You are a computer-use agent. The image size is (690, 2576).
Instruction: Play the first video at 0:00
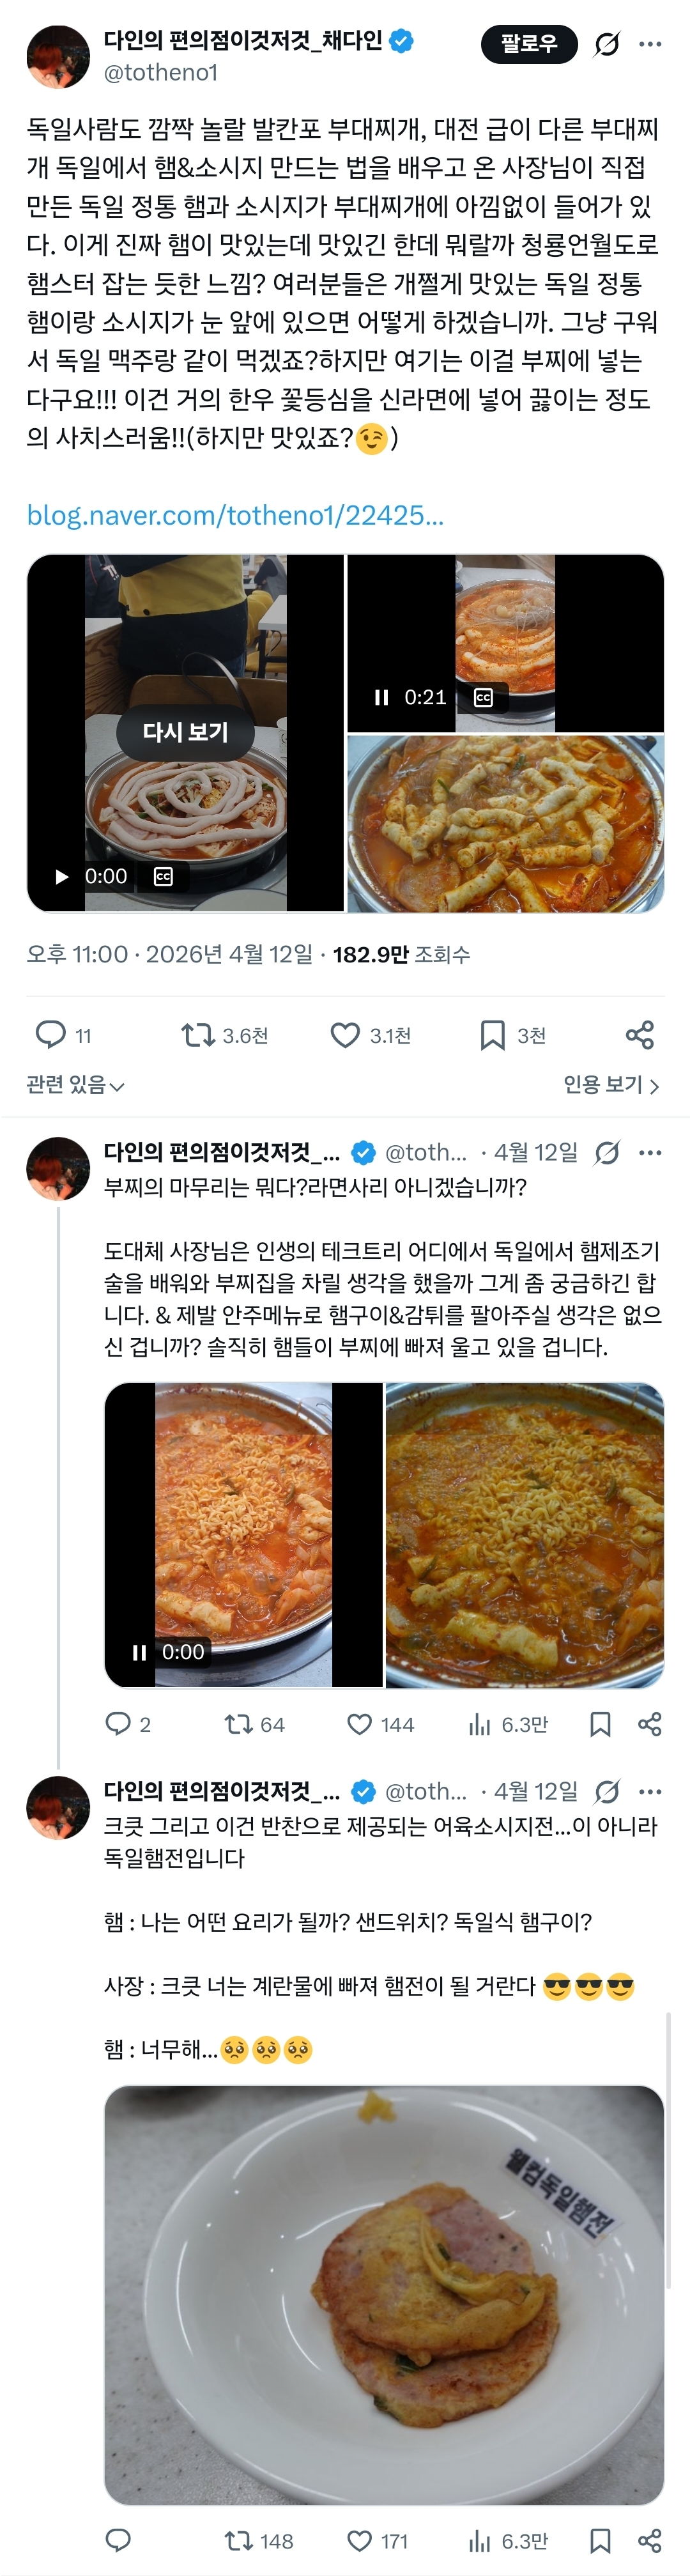[62, 876]
